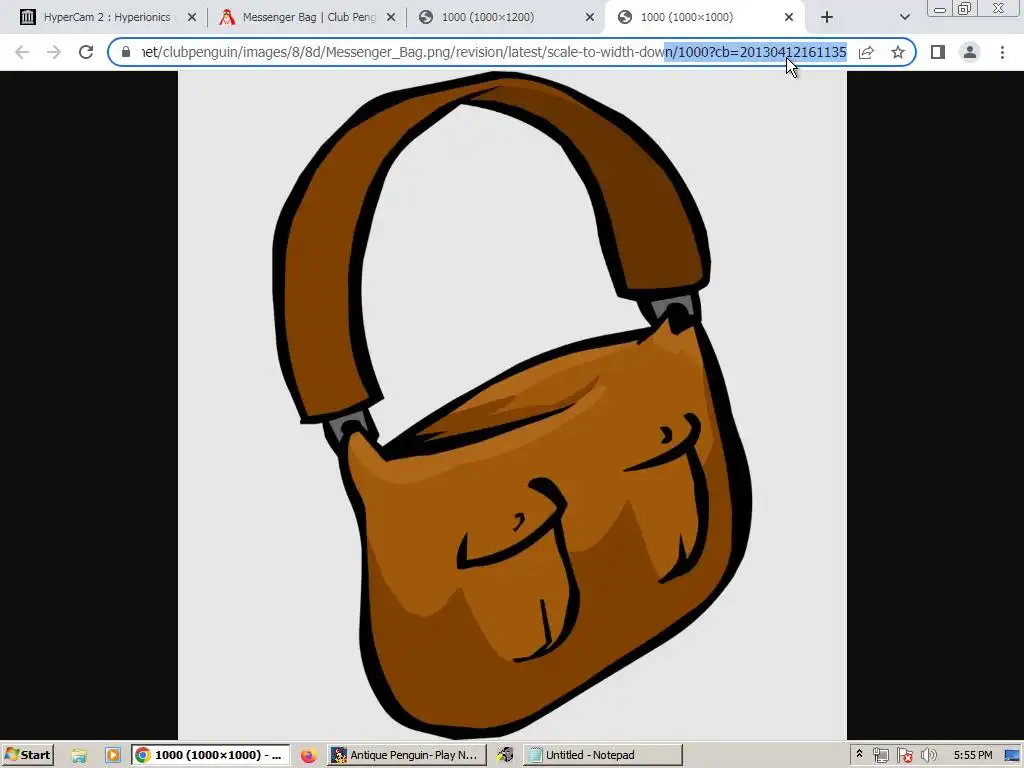Share this page using share icon
The height and width of the screenshot is (768, 1024).
click(866, 52)
